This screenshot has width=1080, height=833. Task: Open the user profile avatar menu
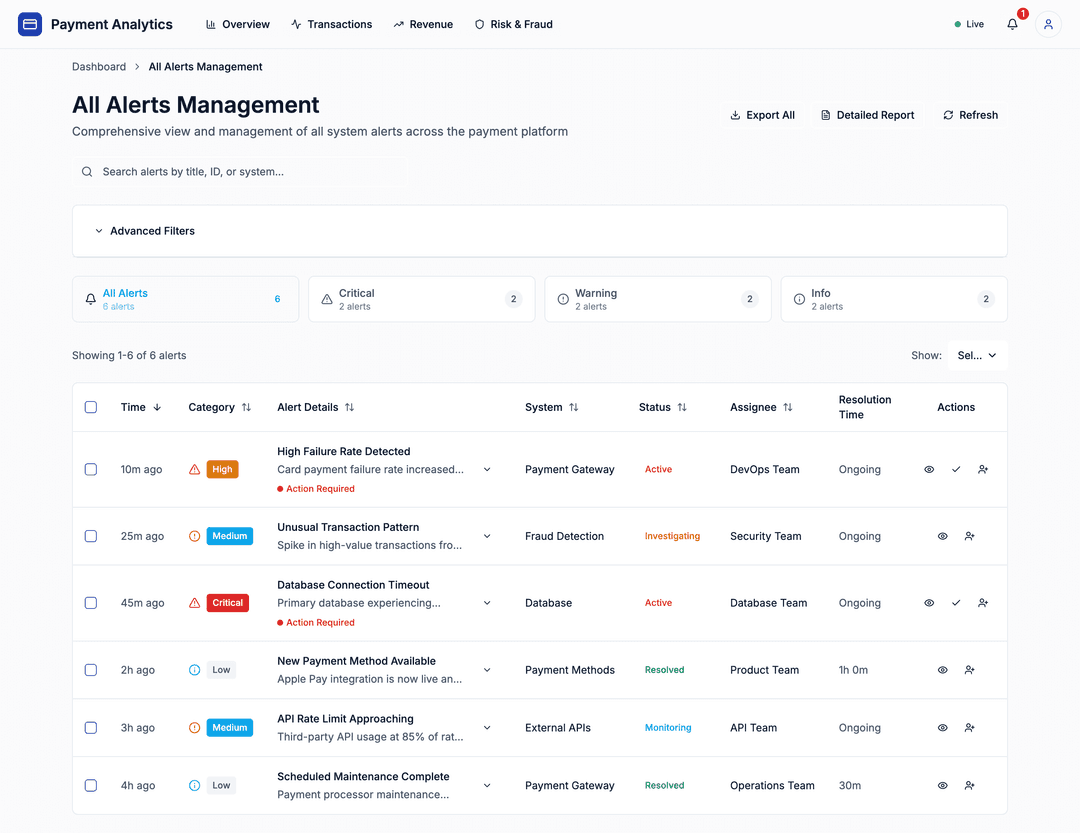pyautogui.click(x=1047, y=24)
